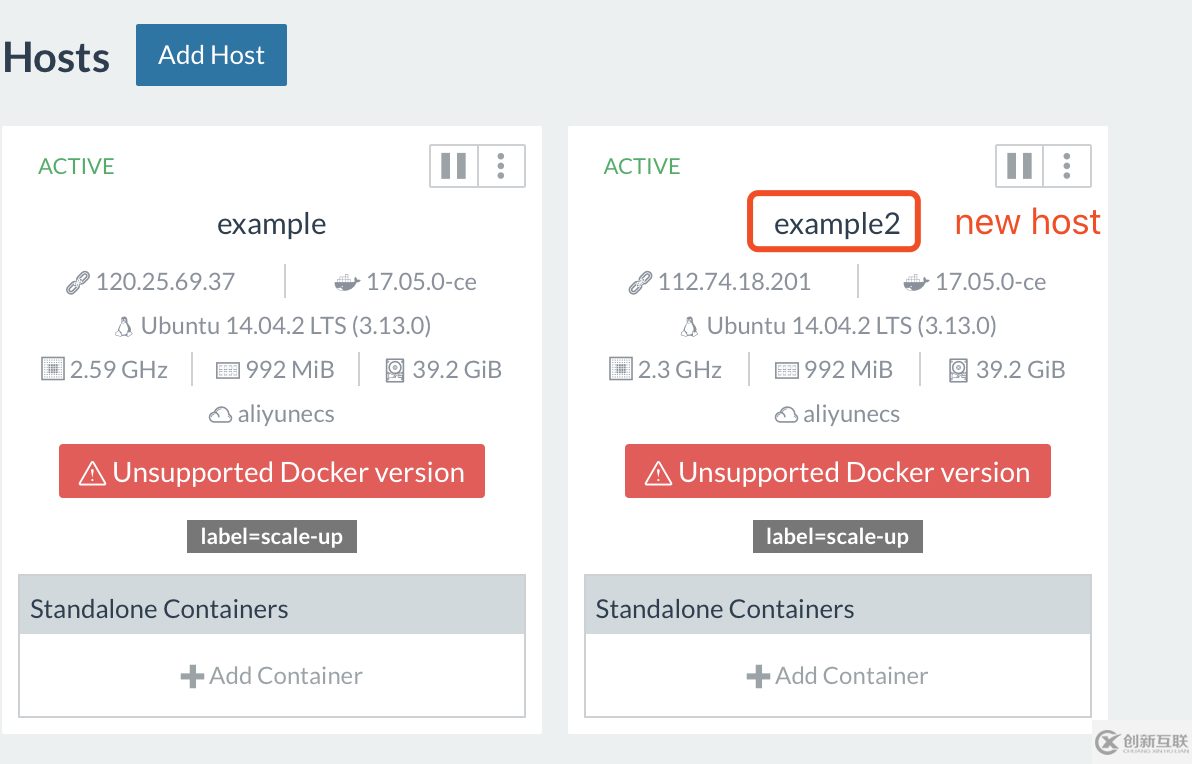Image resolution: width=1192 pixels, height=764 pixels.
Task: Add Container to the example host
Action: [272, 676]
